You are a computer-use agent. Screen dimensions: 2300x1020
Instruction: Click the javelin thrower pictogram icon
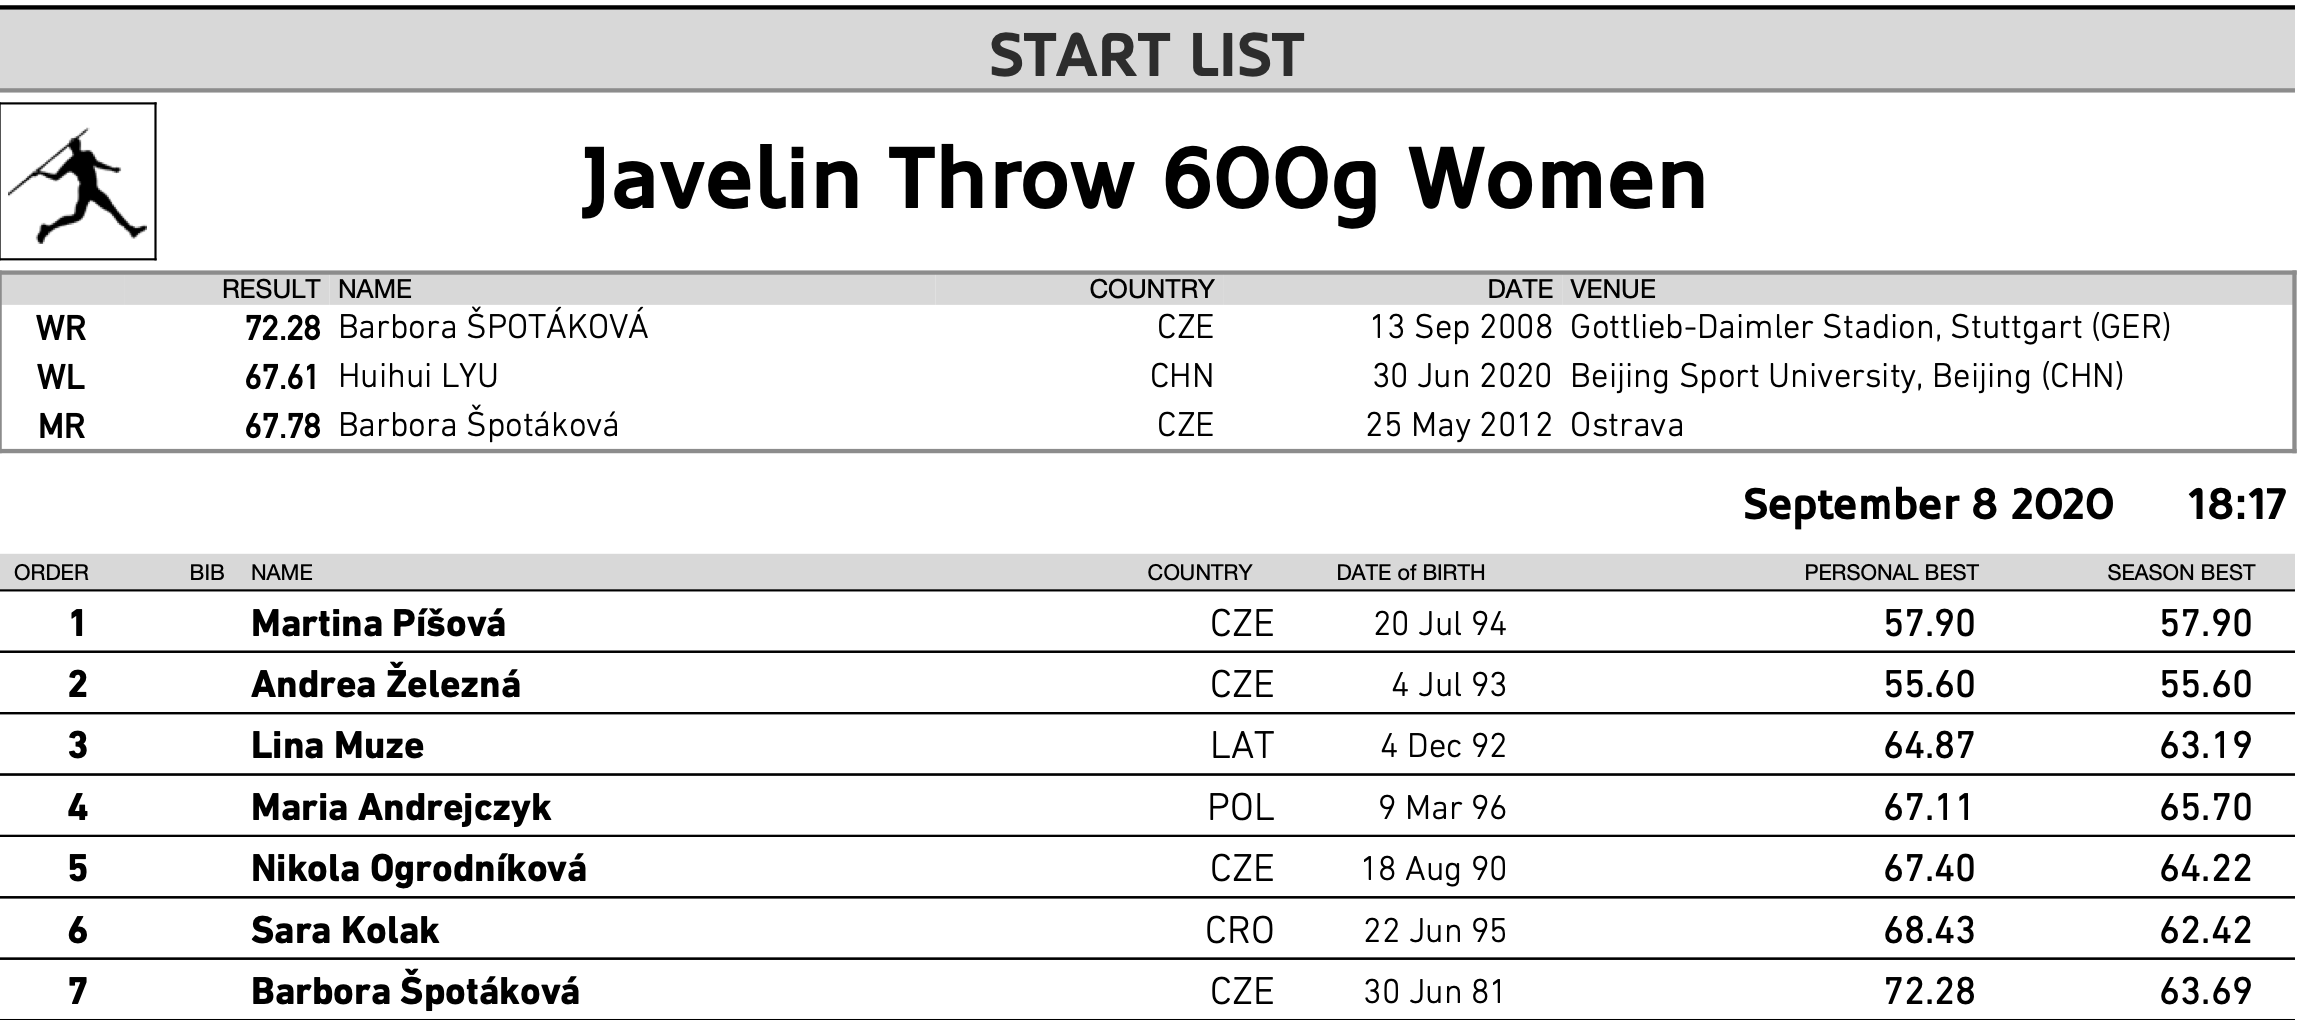[78, 181]
